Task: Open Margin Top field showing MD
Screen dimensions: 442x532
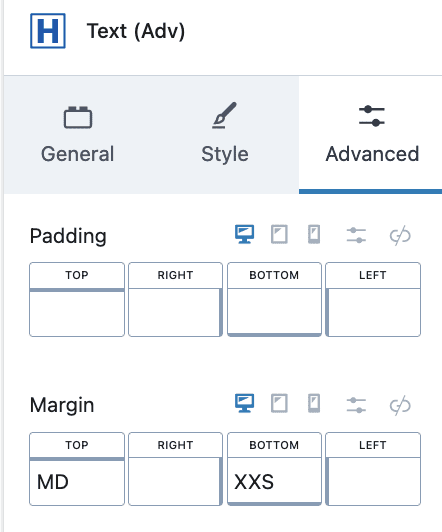Action: [x=77, y=482]
